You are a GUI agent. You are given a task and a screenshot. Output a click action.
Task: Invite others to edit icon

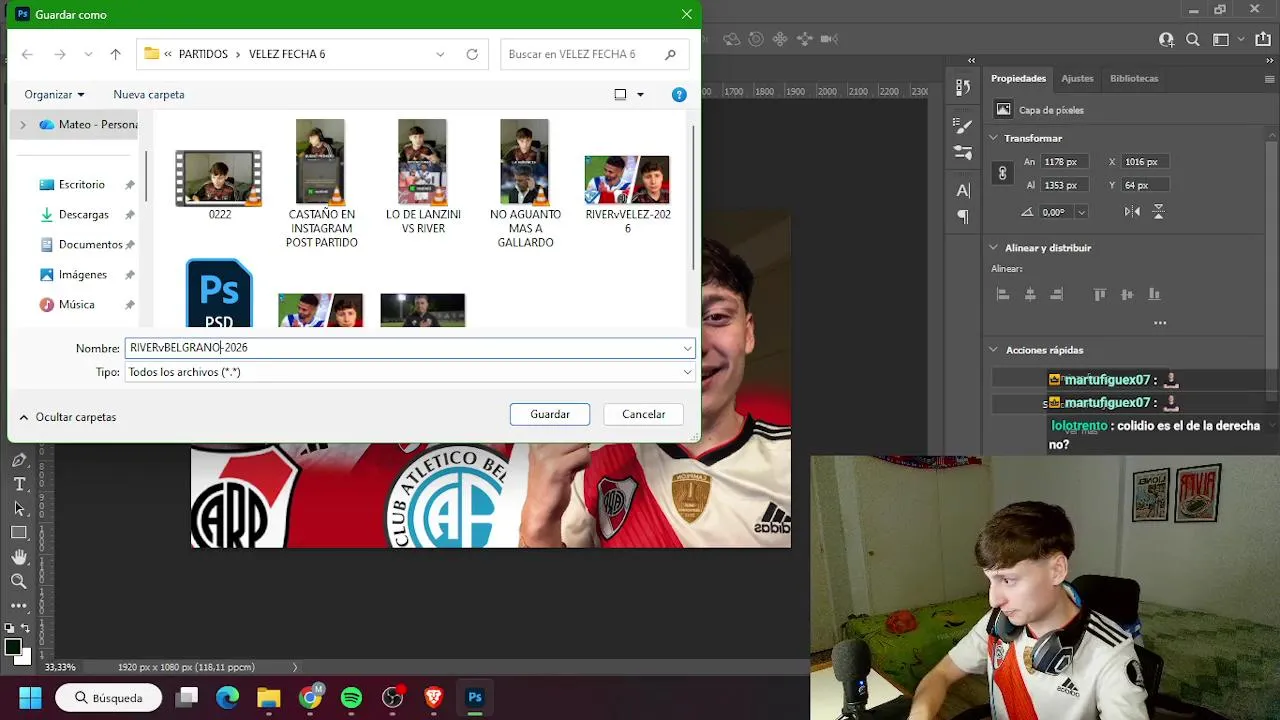(x=1166, y=40)
